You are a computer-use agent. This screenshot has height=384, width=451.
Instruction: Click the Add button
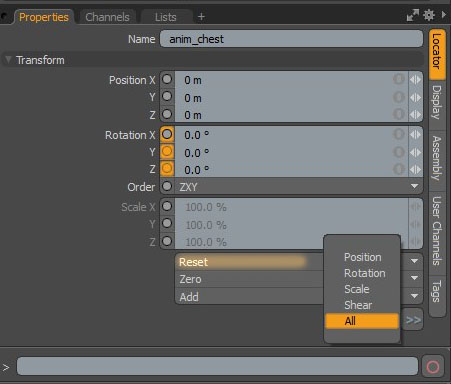(249, 297)
